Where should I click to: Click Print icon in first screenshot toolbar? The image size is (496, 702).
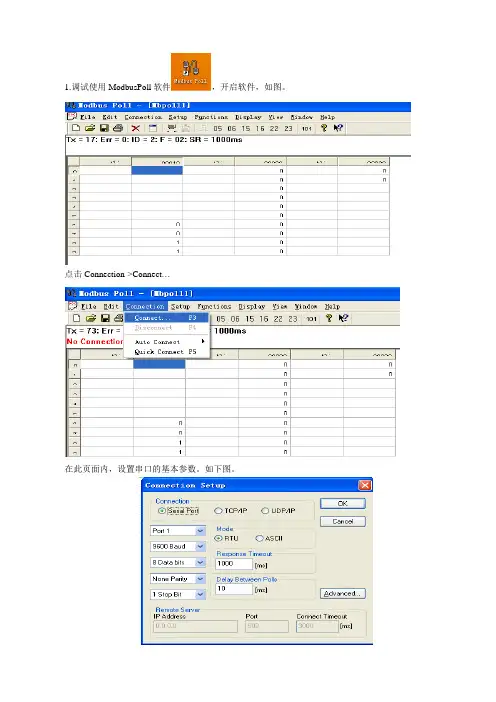click(x=118, y=128)
